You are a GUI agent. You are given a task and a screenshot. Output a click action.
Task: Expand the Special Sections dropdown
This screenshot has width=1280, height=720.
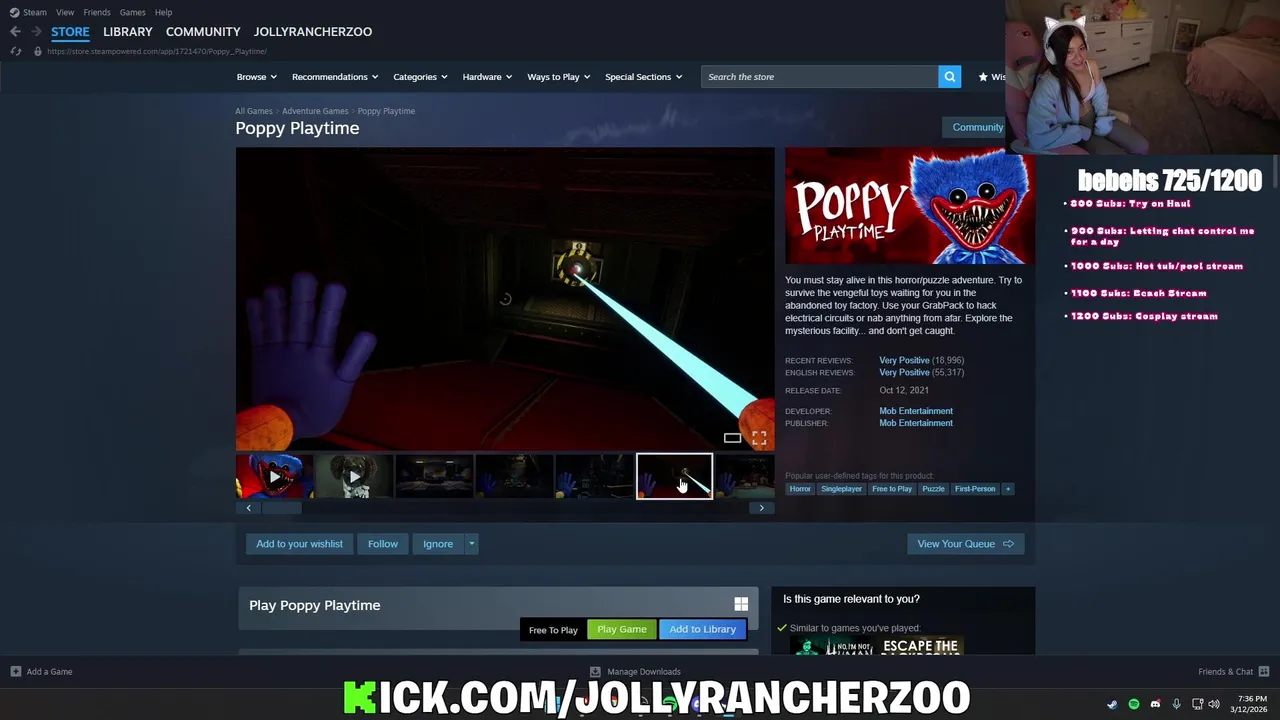tap(643, 77)
